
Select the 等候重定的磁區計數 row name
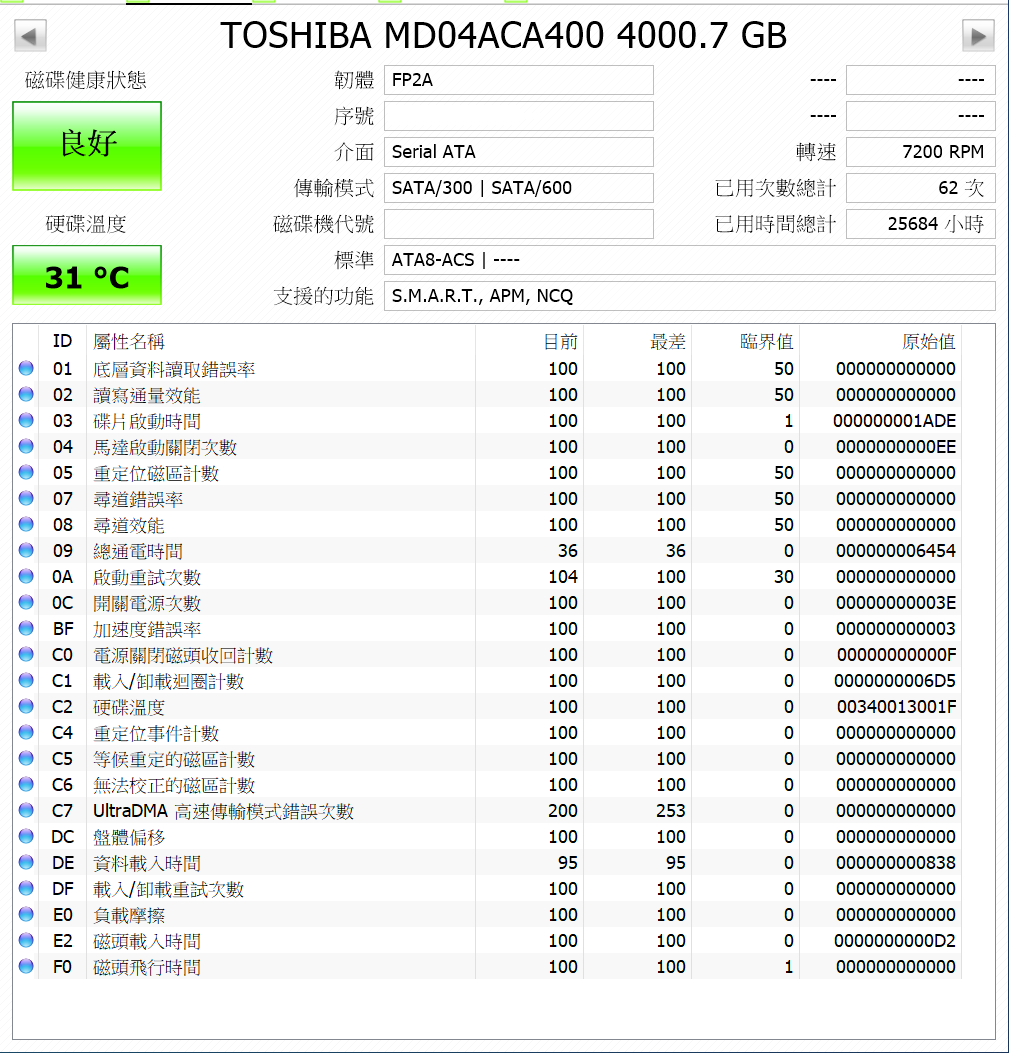pos(174,760)
